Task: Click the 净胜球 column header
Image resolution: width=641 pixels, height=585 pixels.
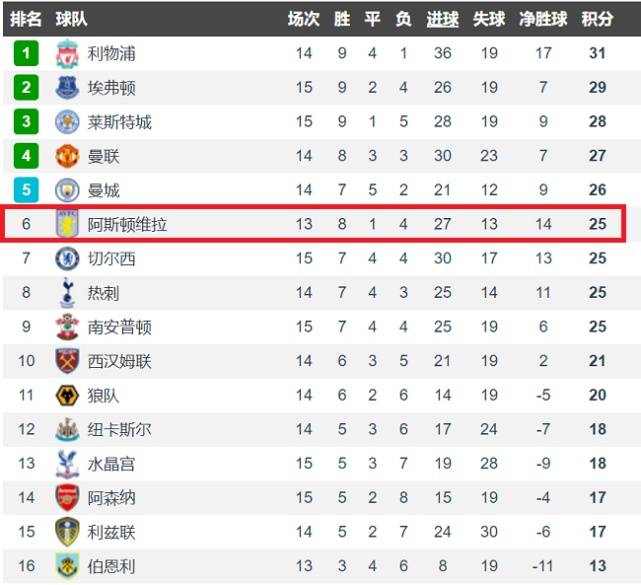Action: [x=543, y=19]
